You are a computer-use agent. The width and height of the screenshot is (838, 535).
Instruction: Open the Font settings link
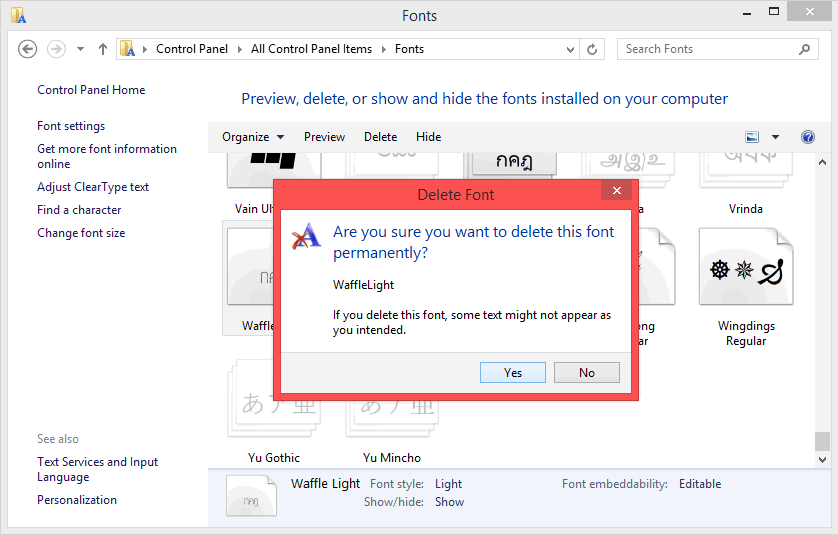(71, 126)
